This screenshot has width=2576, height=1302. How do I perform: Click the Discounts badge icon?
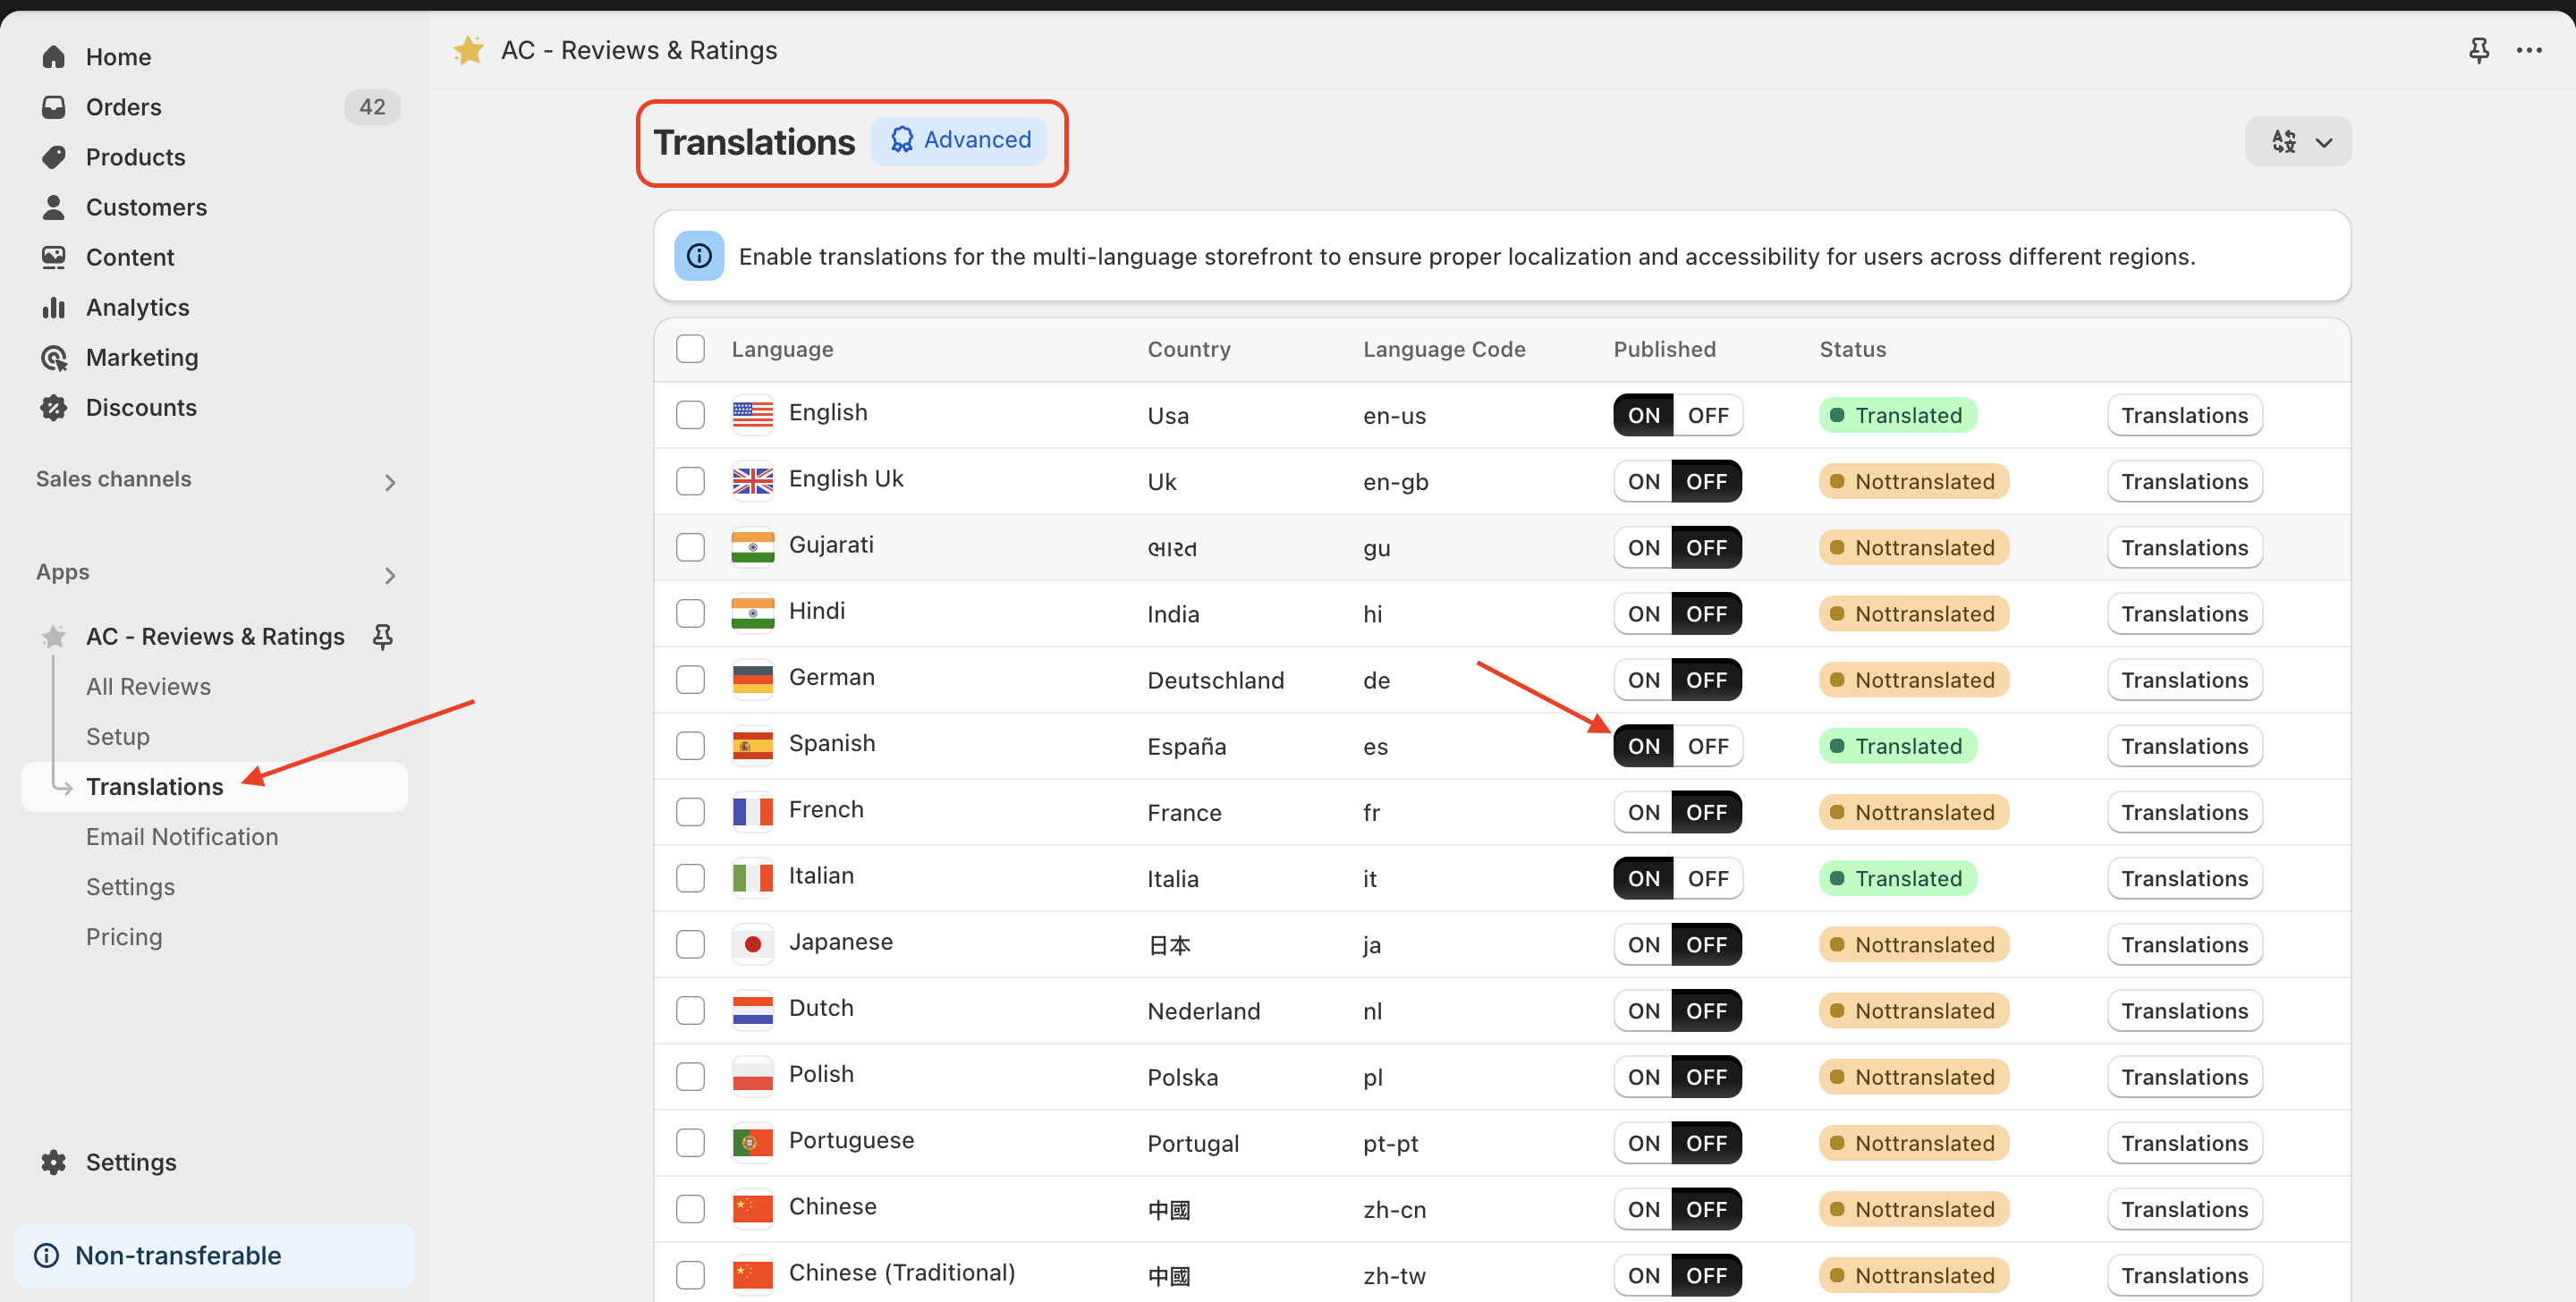click(x=54, y=407)
